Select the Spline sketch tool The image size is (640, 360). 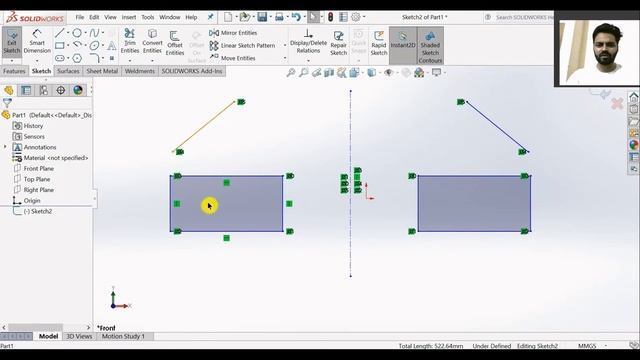[x=94, y=33]
